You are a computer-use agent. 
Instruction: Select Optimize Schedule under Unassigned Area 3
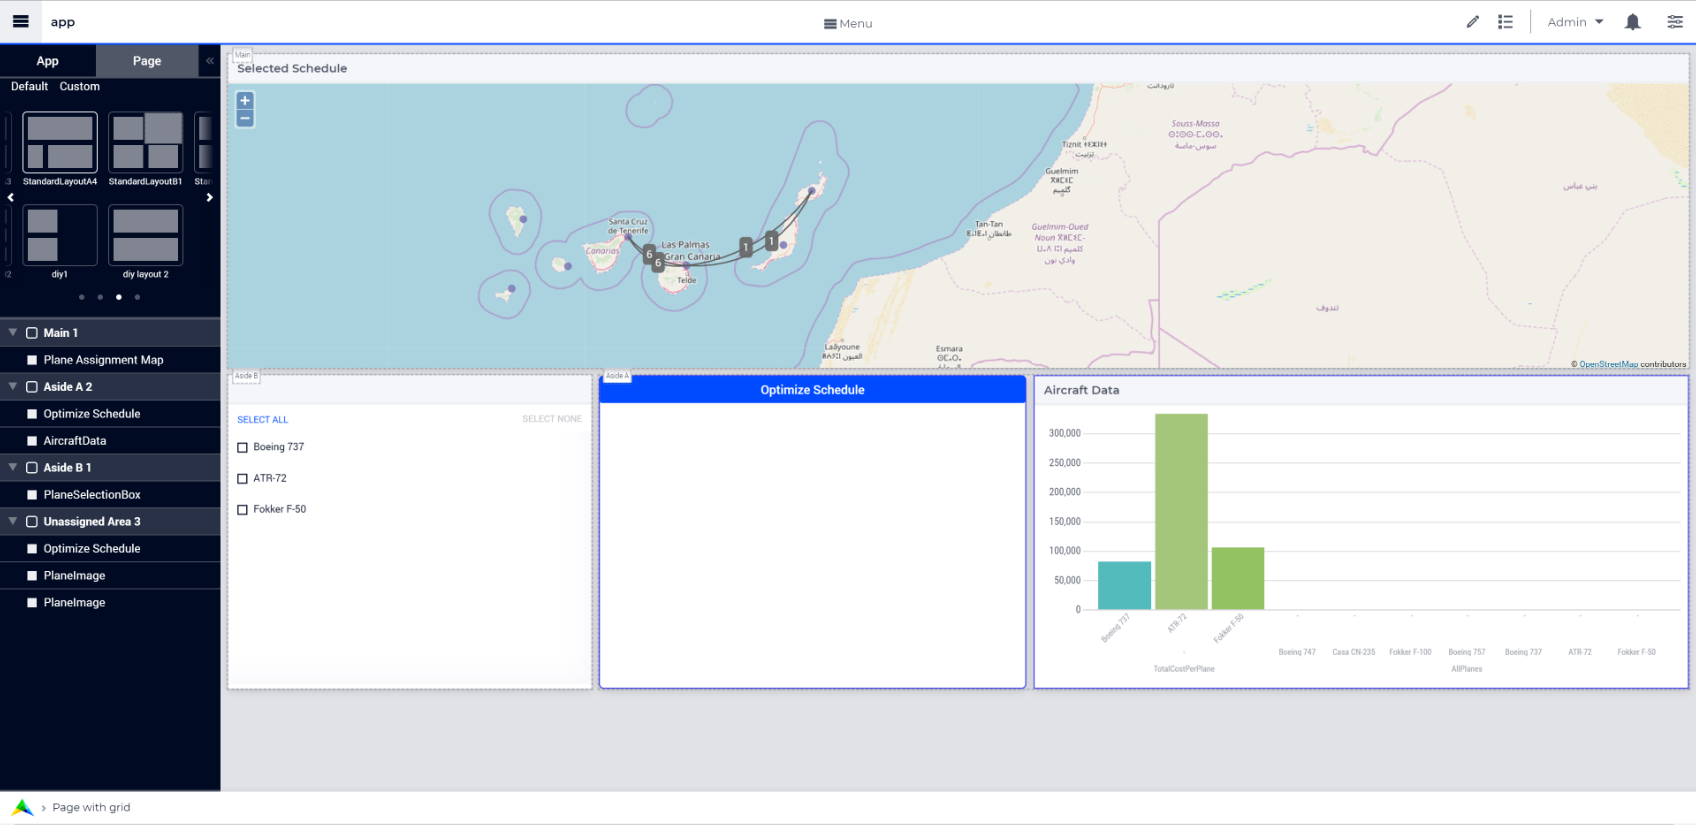[110, 549]
